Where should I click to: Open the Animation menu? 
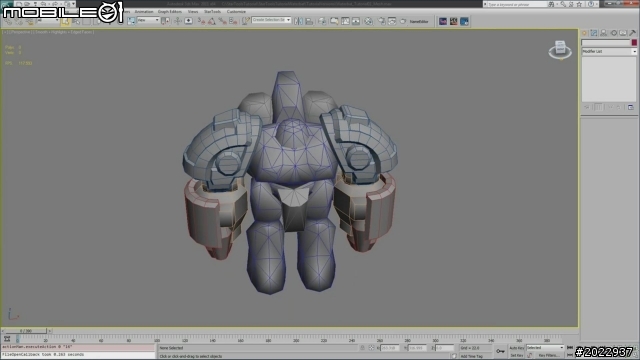144,11
